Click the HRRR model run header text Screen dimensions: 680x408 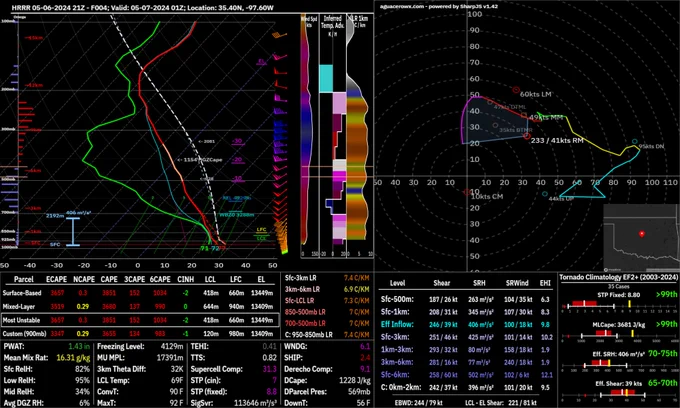click(x=143, y=7)
